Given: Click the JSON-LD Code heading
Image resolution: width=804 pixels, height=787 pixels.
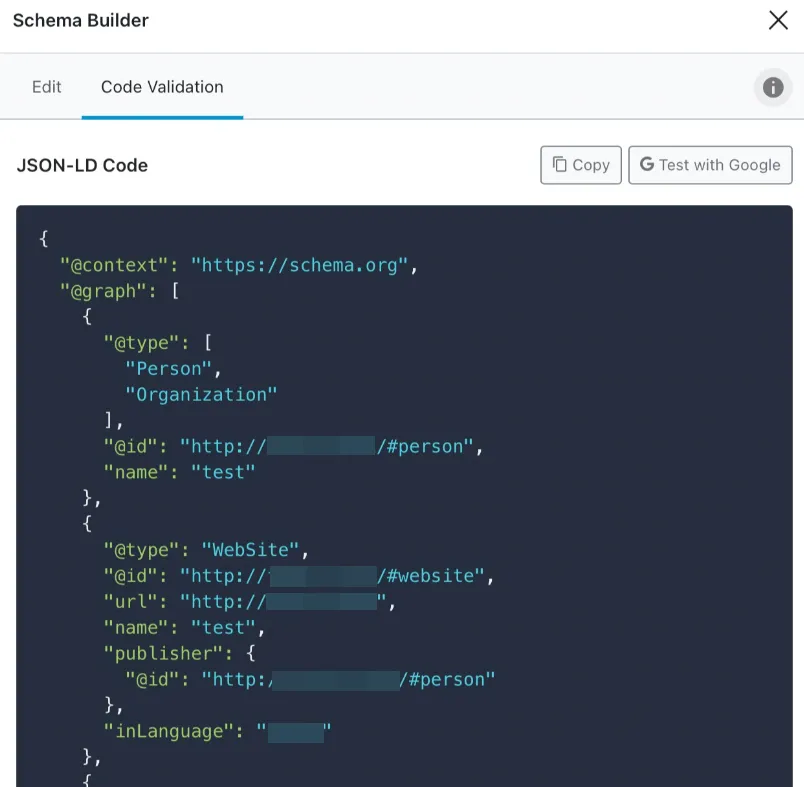Looking at the screenshot, I should pyautogui.click(x=82, y=166).
